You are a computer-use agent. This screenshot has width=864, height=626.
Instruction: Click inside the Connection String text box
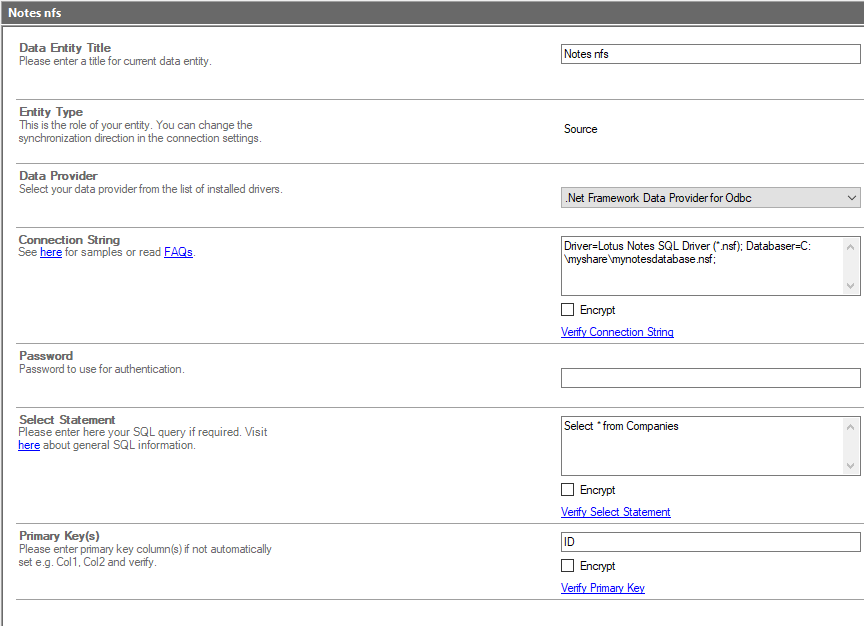(702, 266)
